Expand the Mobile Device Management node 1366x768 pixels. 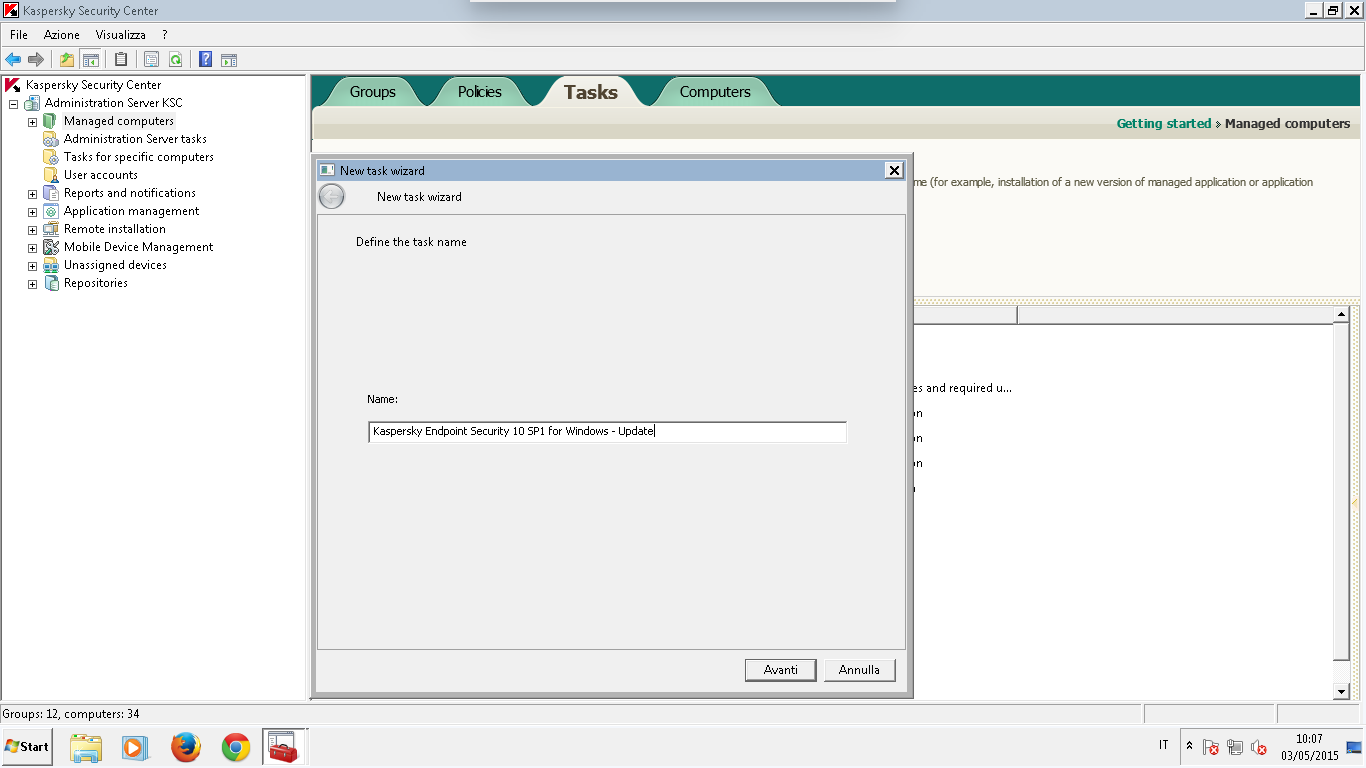pyautogui.click(x=32, y=247)
